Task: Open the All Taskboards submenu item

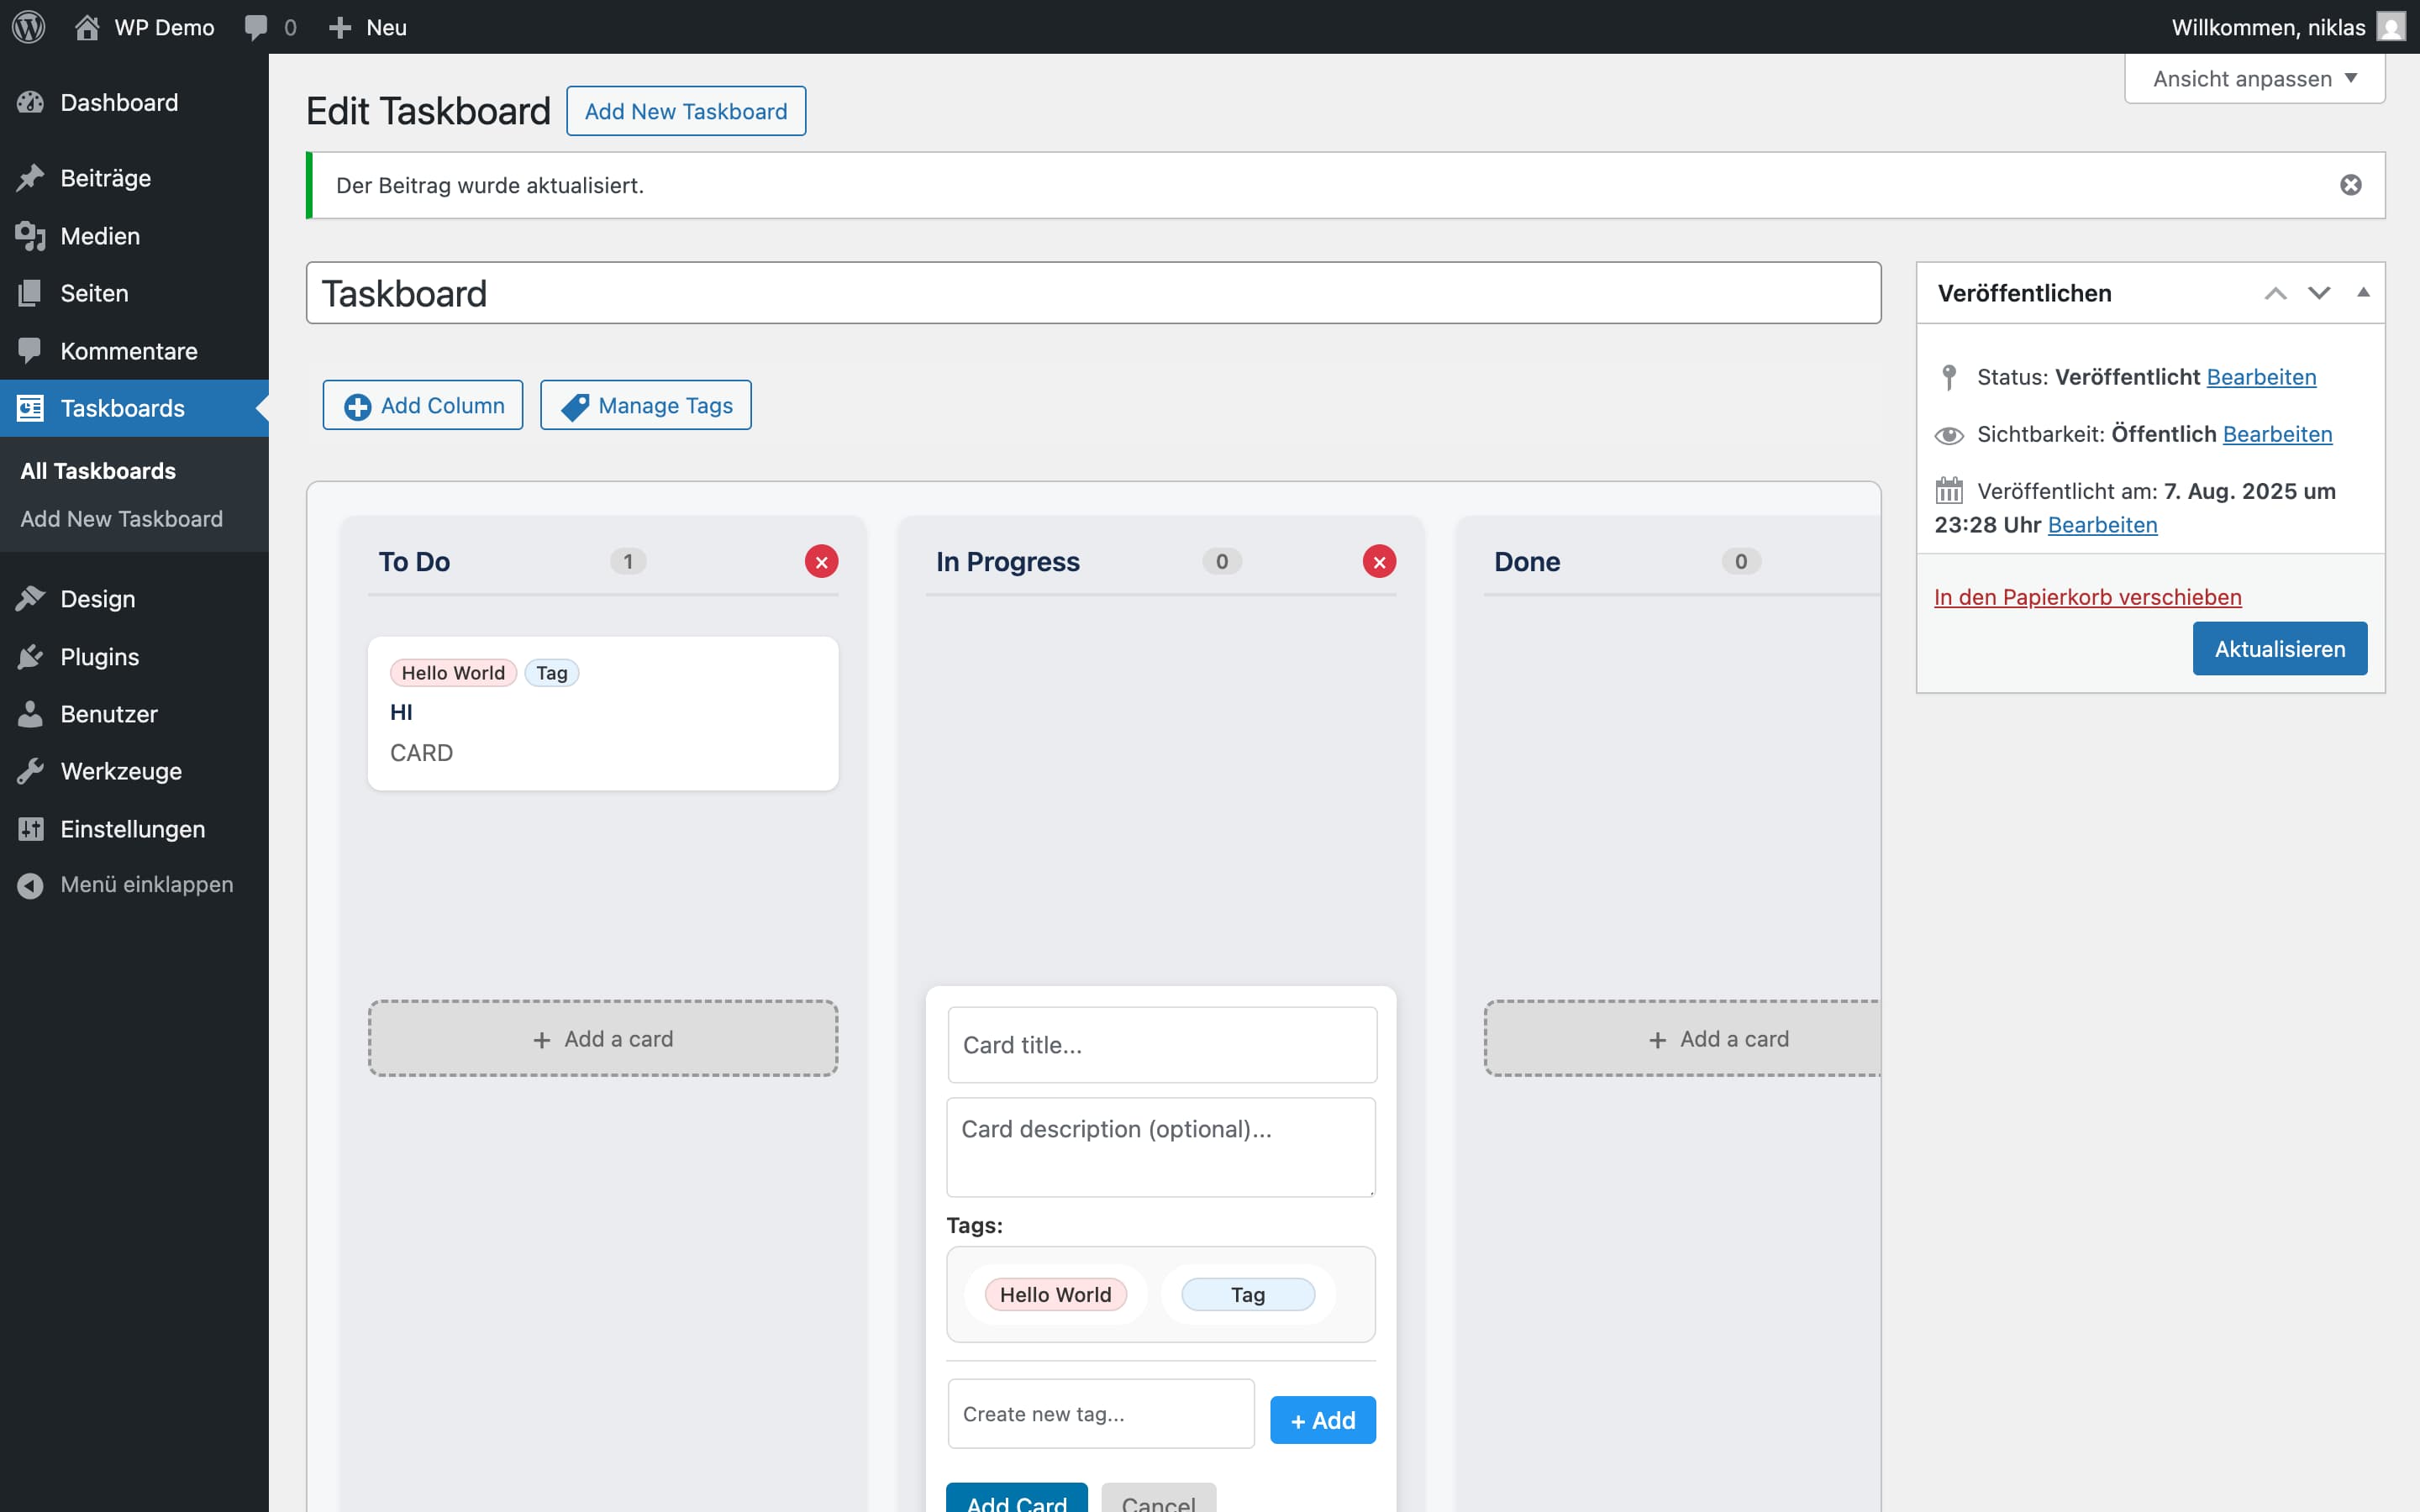Action: (x=98, y=471)
